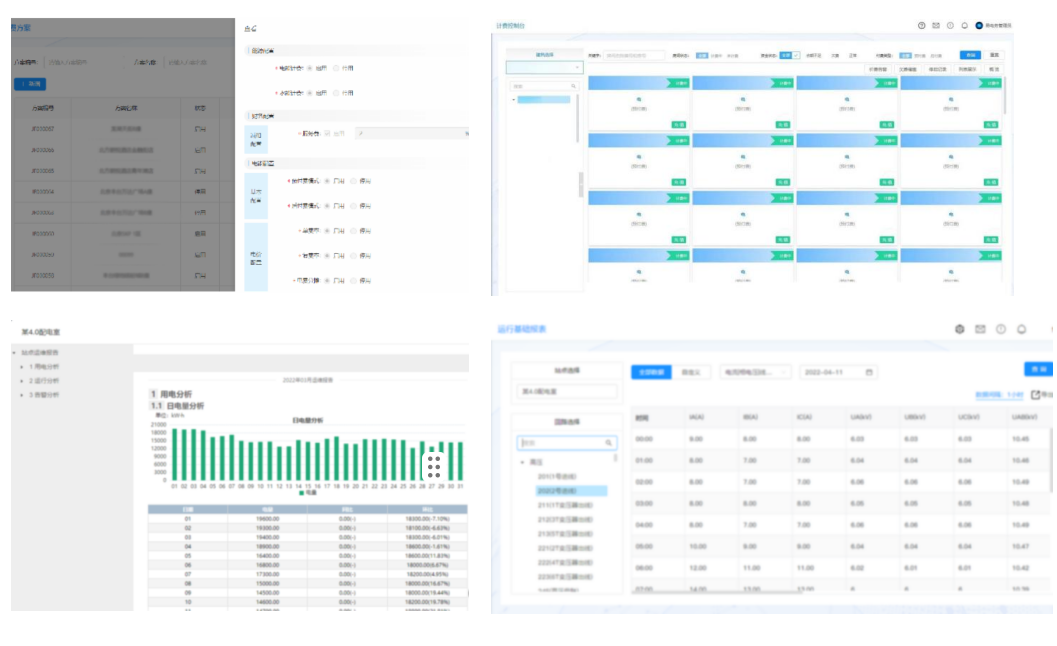Click the help icon in 计费控制台 header
This screenshot has width=1057, height=646.
pos(921,25)
